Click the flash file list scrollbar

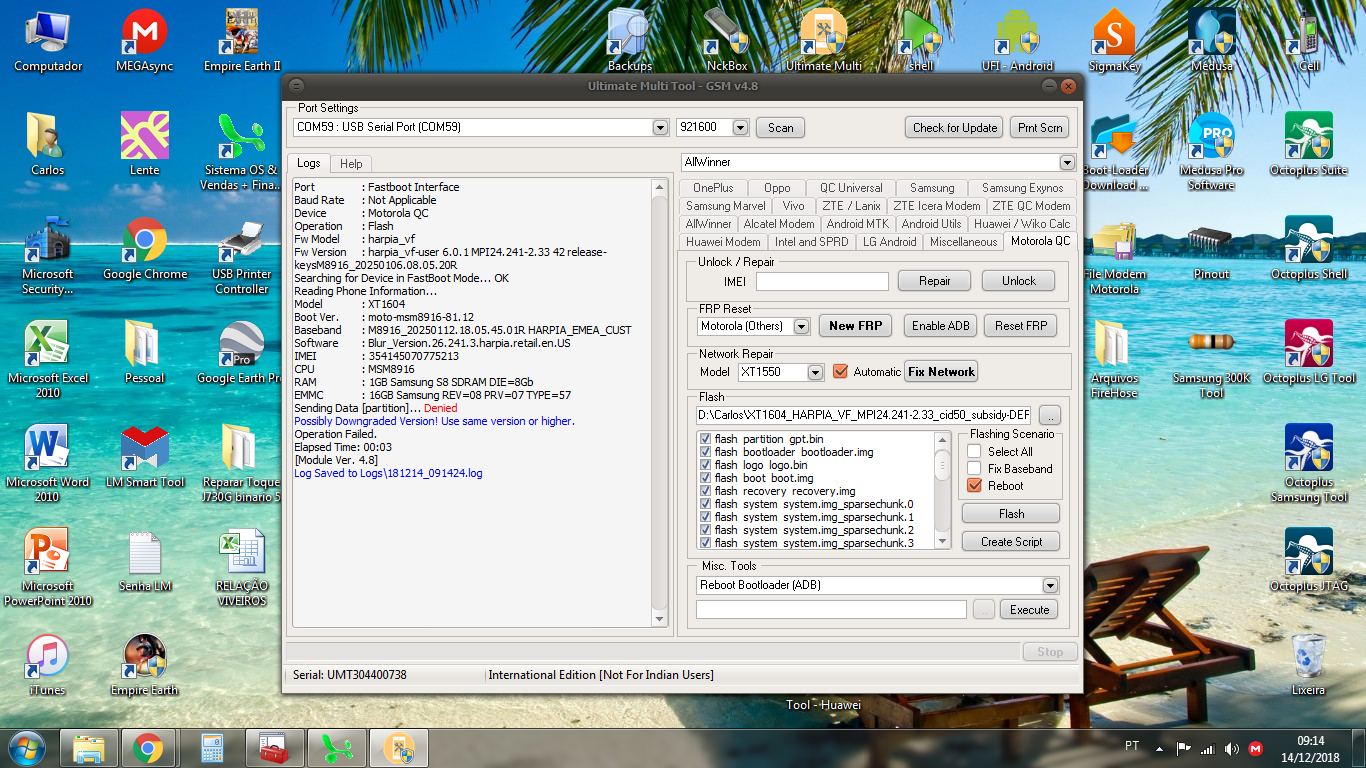(943, 490)
